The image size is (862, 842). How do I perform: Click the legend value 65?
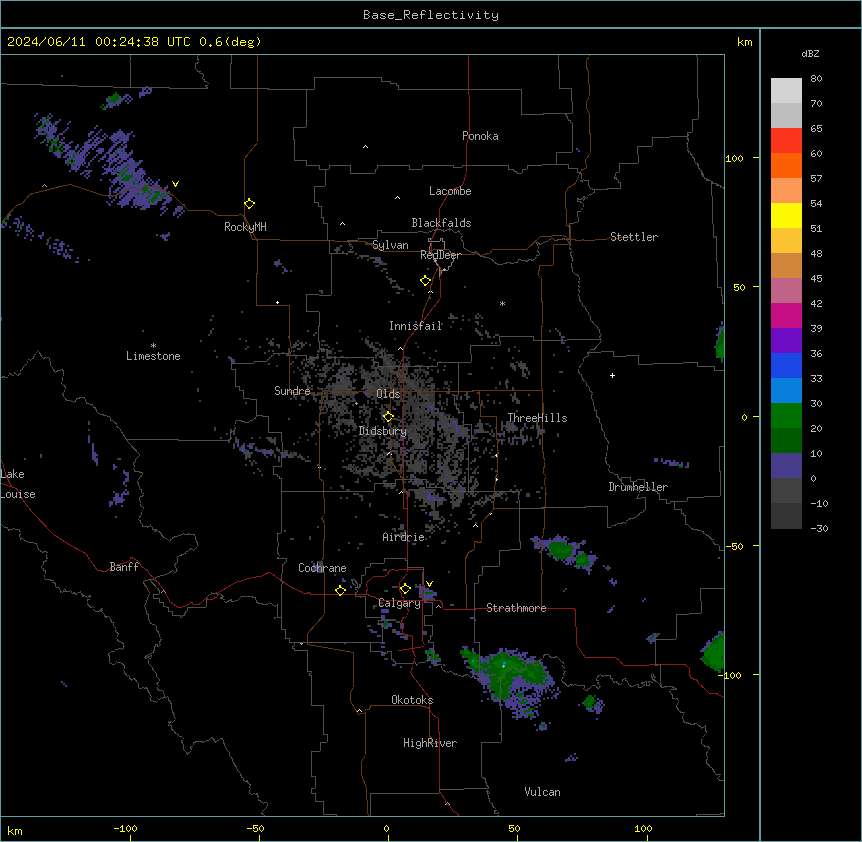(x=816, y=129)
